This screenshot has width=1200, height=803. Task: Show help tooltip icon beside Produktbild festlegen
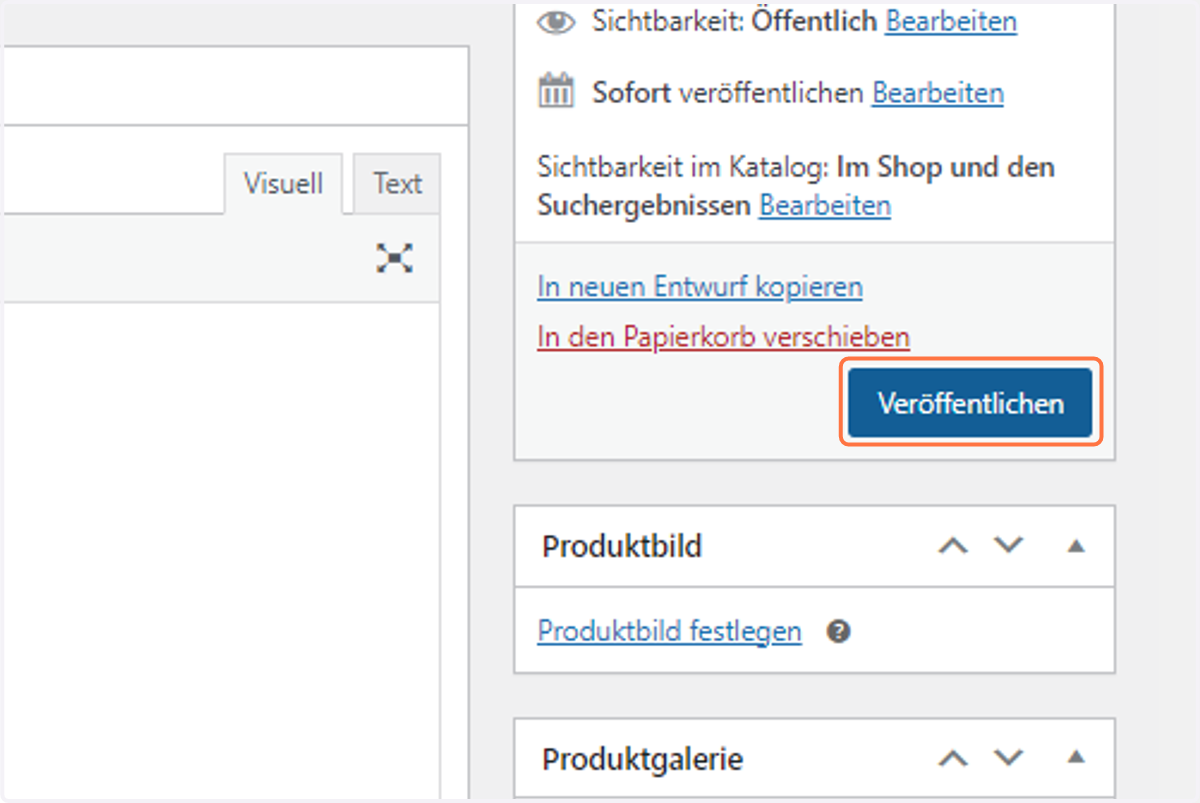click(x=840, y=632)
